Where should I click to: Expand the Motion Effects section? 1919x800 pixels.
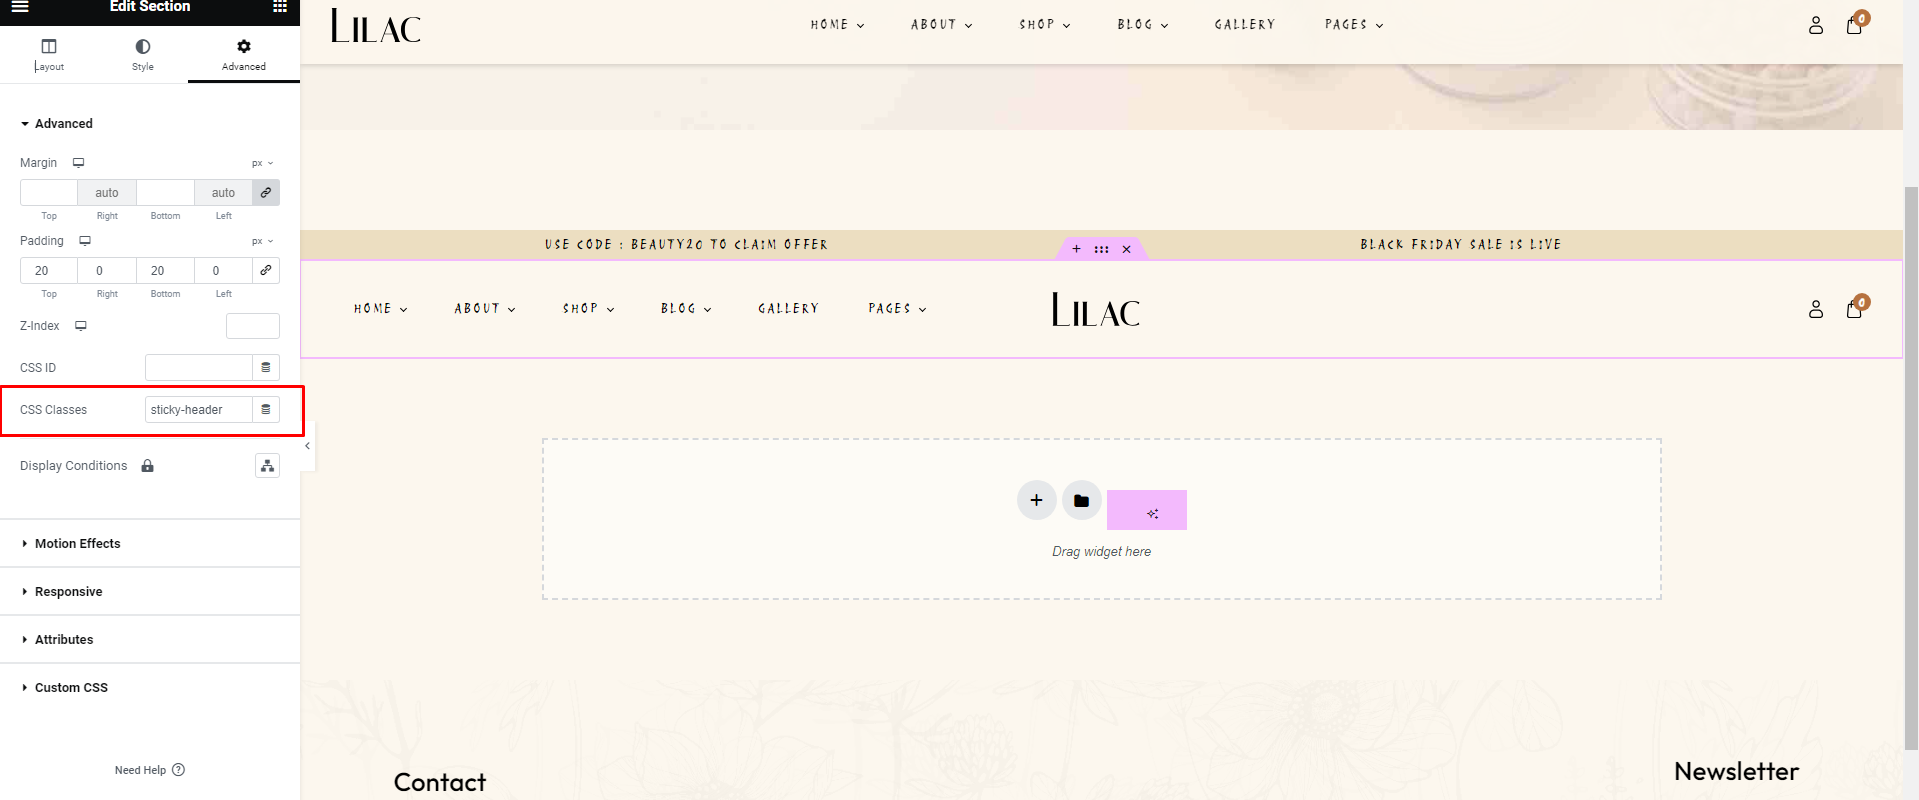(150, 544)
